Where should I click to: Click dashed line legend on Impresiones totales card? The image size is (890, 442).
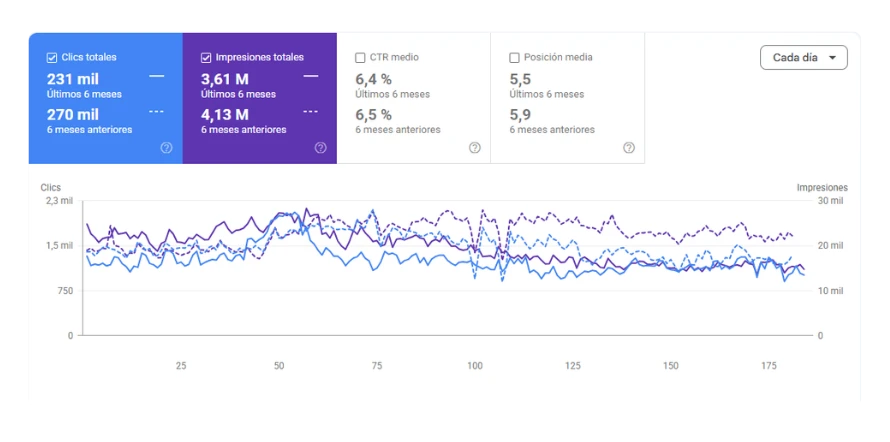311,112
